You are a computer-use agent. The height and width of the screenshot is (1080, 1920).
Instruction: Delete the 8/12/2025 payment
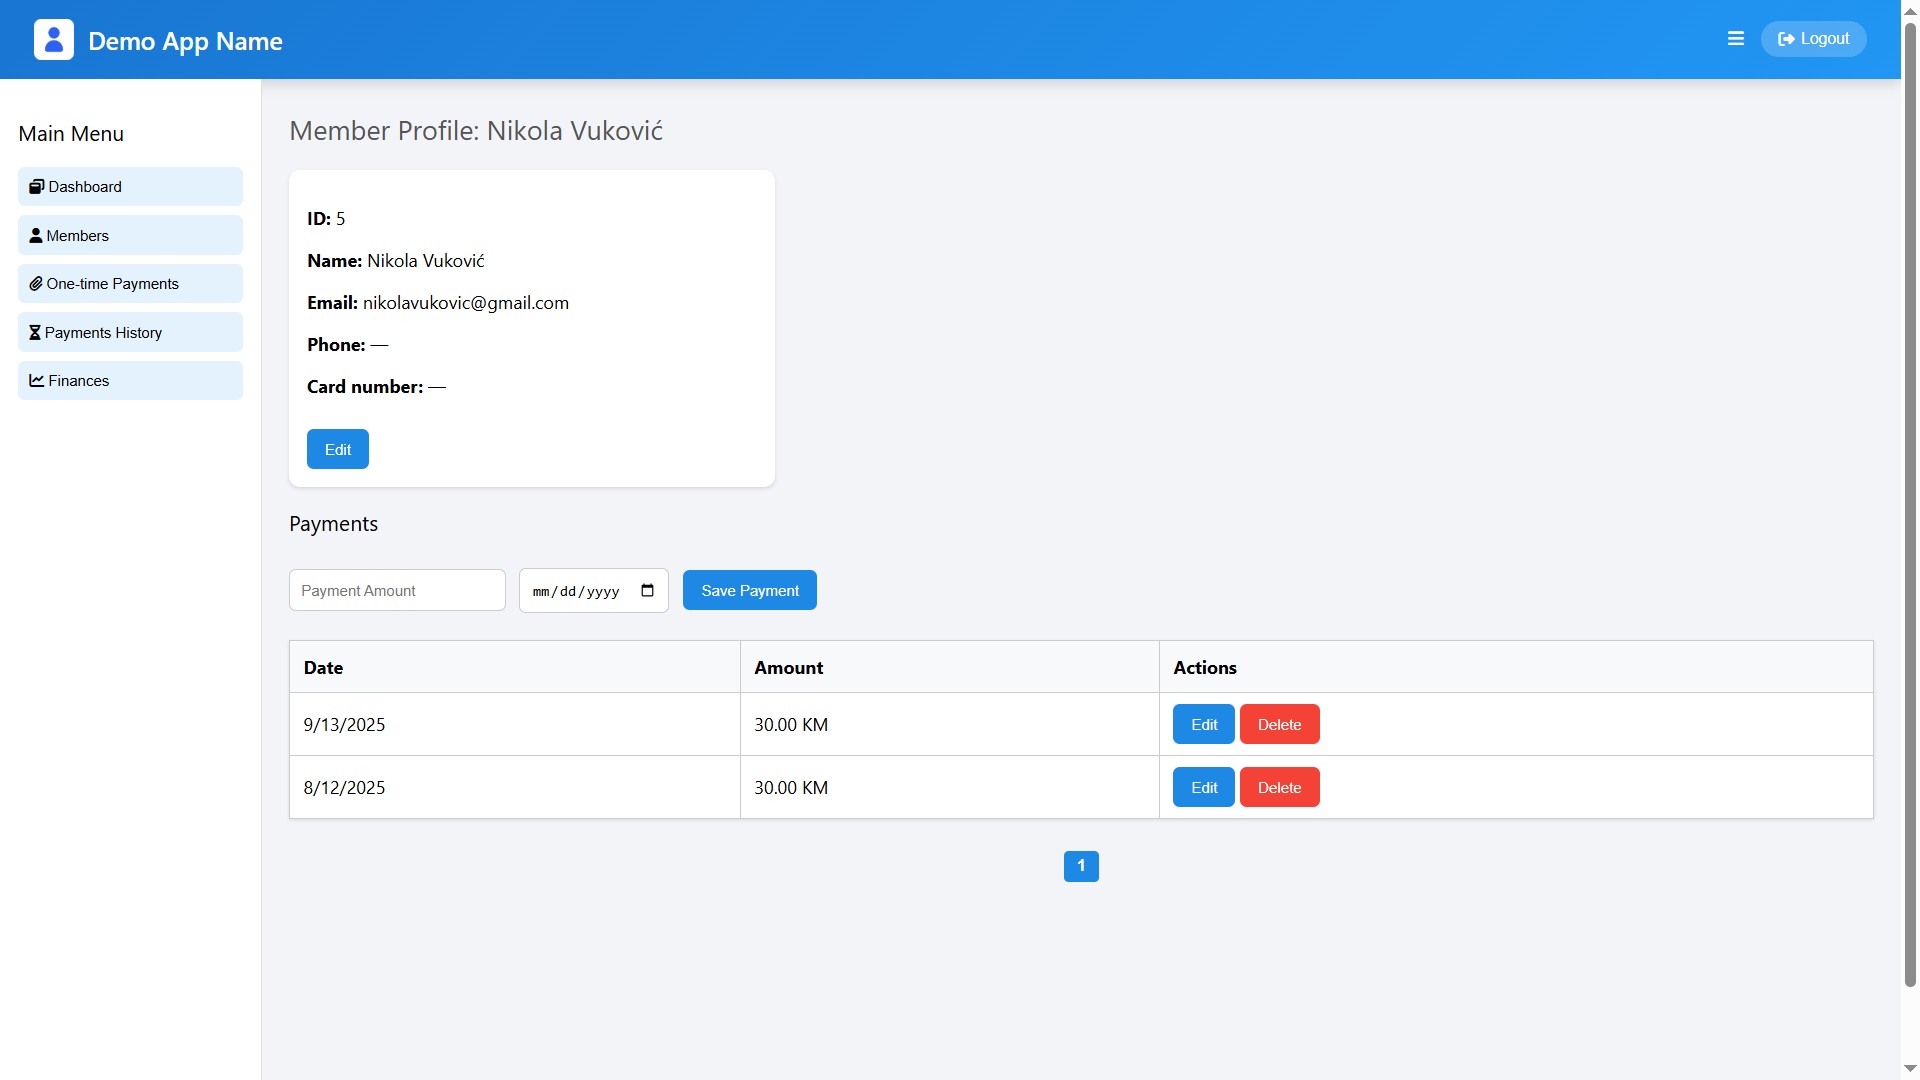[1279, 788]
